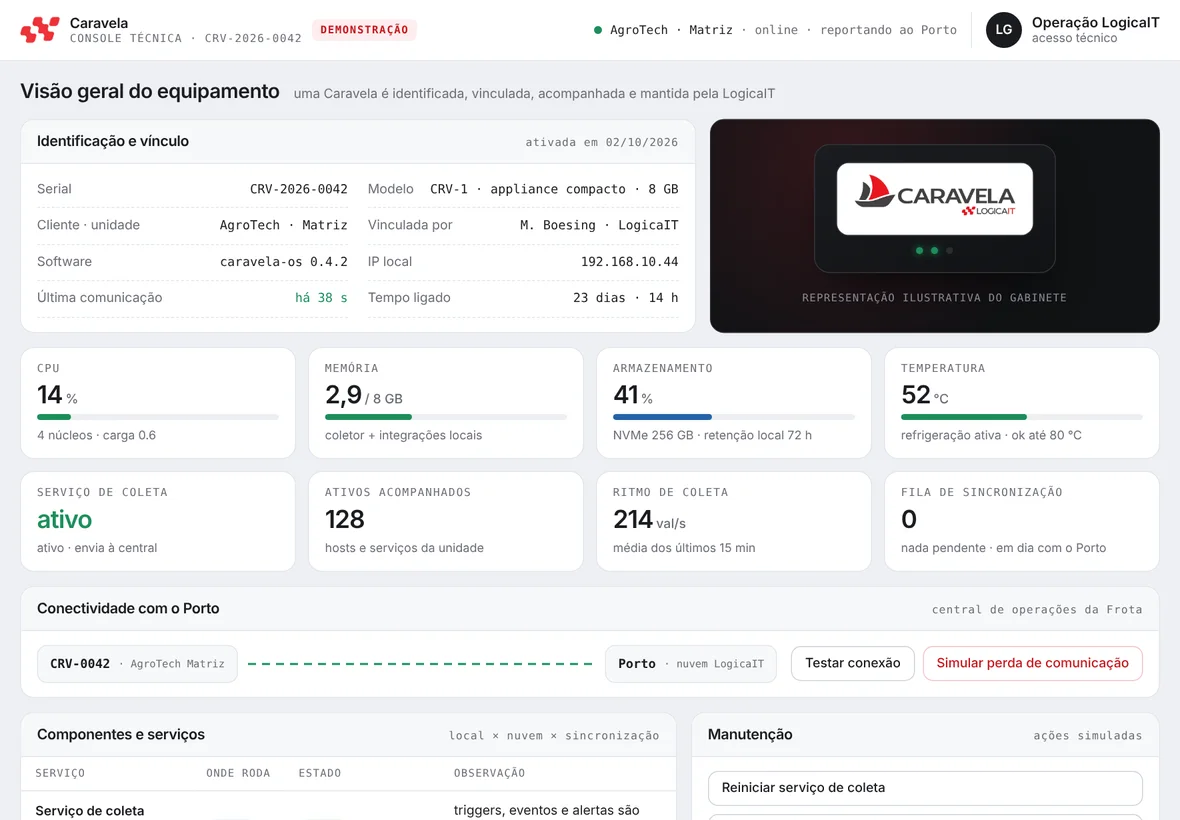Click the Armazenamento progress bar
This screenshot has width=1180, height=820.
point(734,417)
